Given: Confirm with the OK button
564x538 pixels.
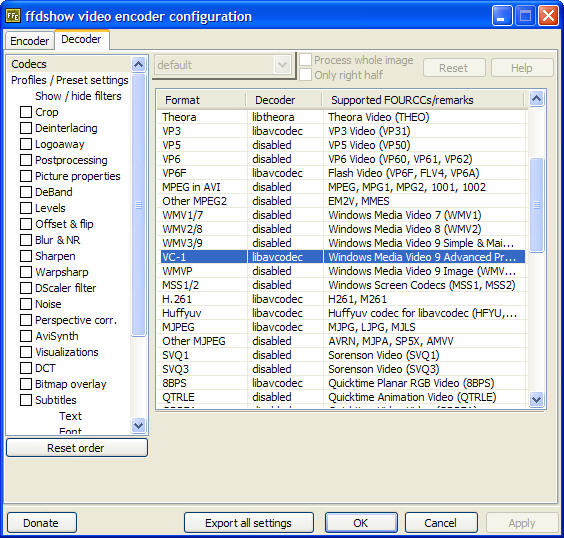Looking at the screenshot, I should 361,523.
